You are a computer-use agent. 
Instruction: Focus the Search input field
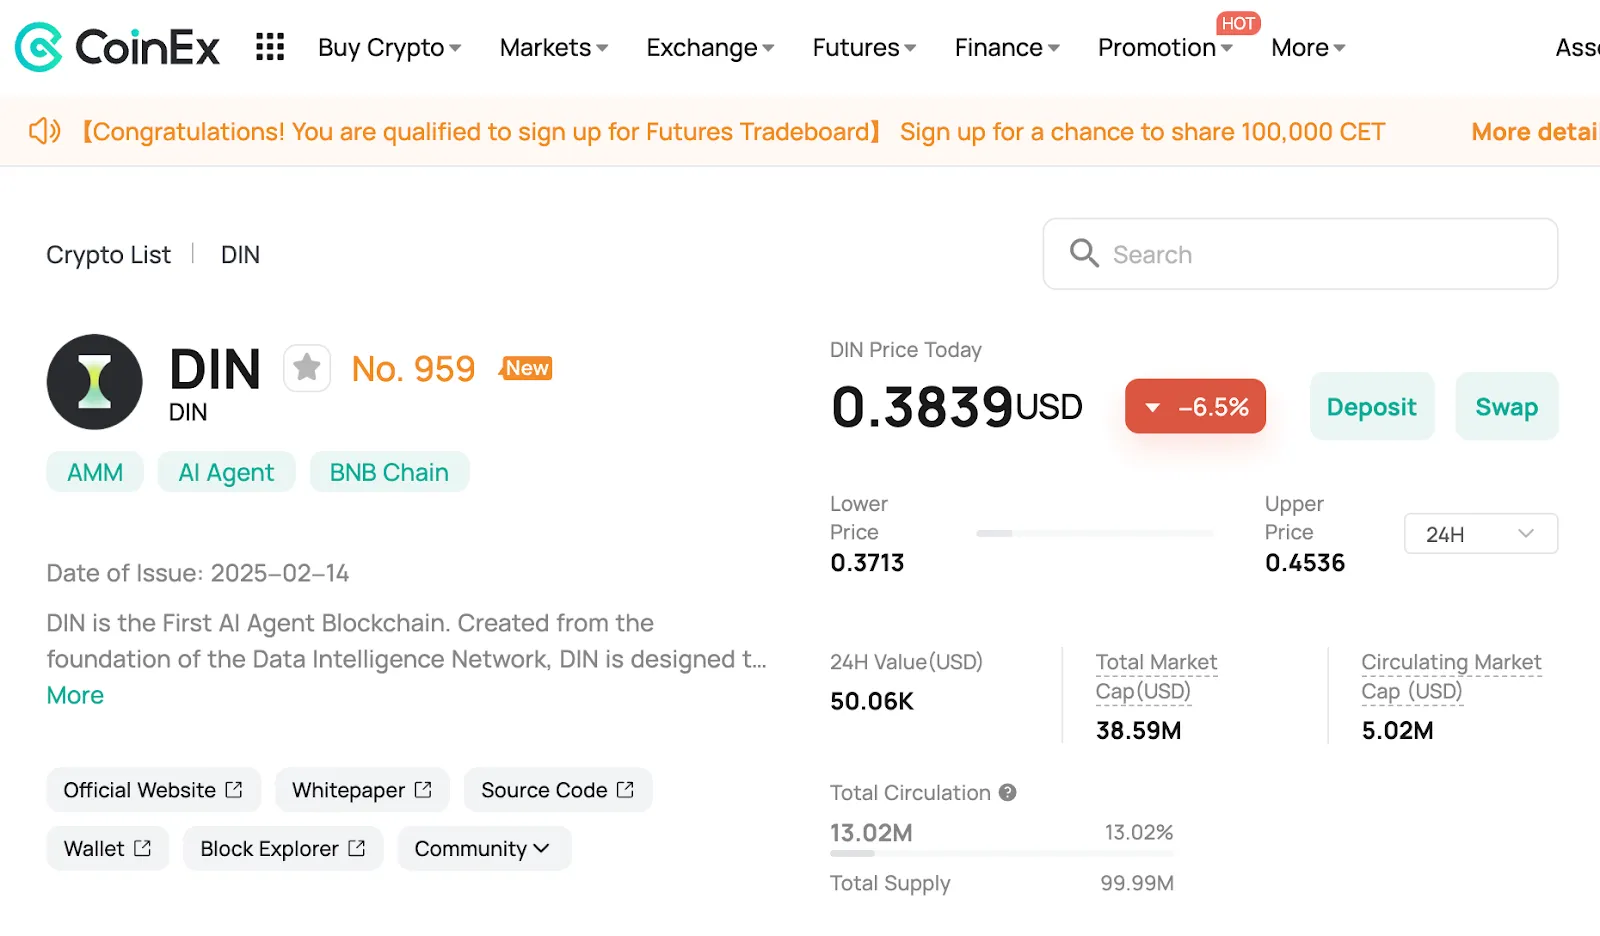coord(1300,254)
